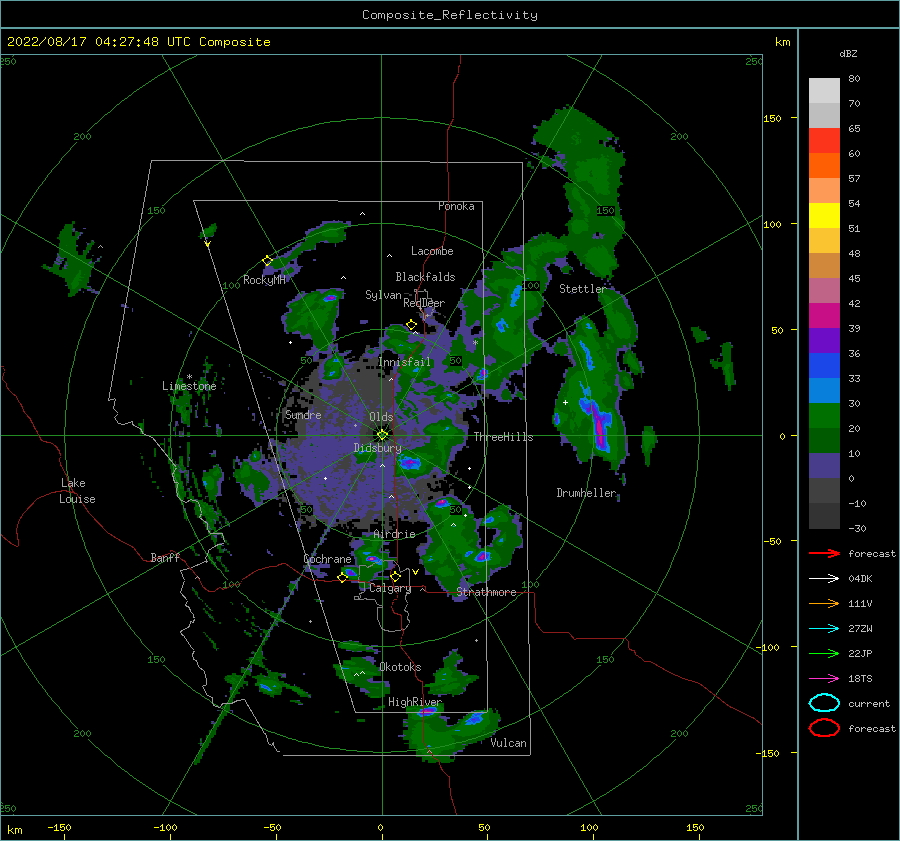Click the dBZ legend heading
The height and width of the screenshot is (841, 900).
tap(848, 53)
